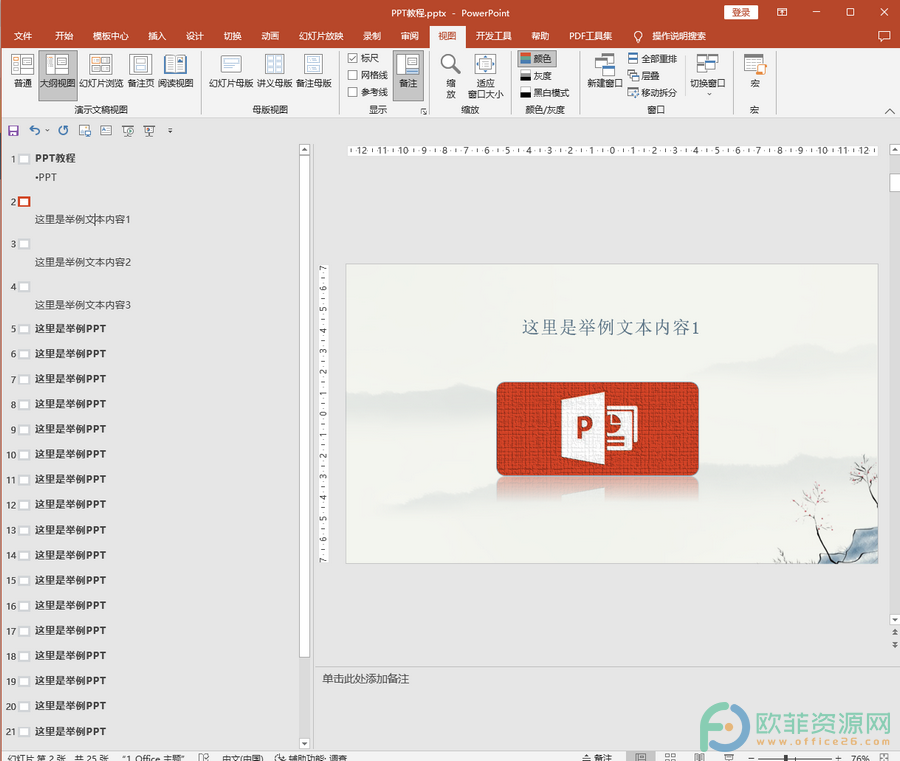Uncheck the 标尺 ruler checkbox
Viewport: 900px width, 761px height.
pos(353,58)
